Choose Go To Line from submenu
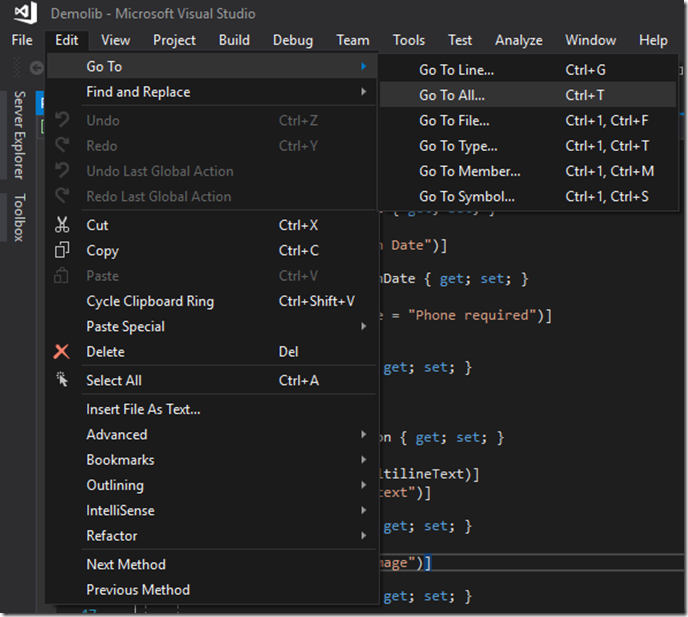This screenshot has width=688, height=617. [x=528, y=69]
